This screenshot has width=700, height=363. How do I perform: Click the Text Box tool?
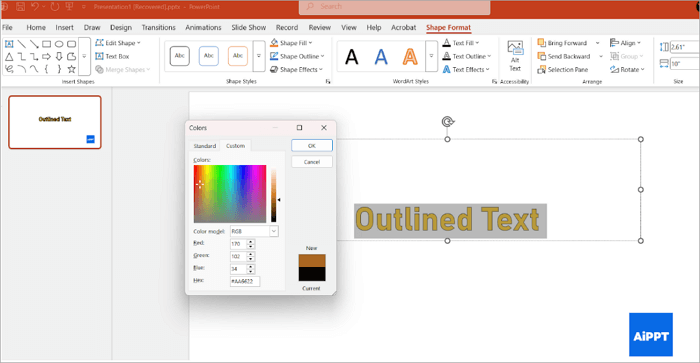112,56
